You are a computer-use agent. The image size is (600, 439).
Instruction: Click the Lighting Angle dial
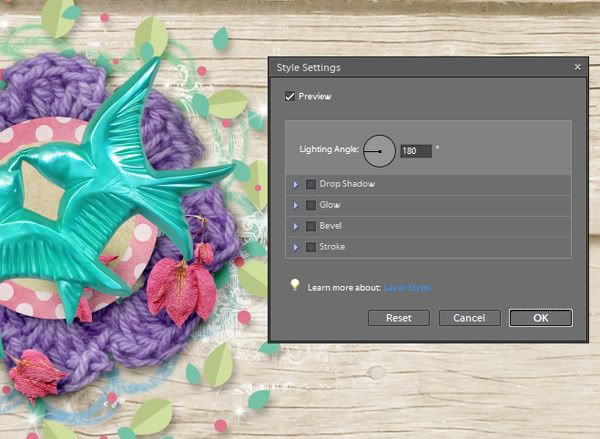379,151
